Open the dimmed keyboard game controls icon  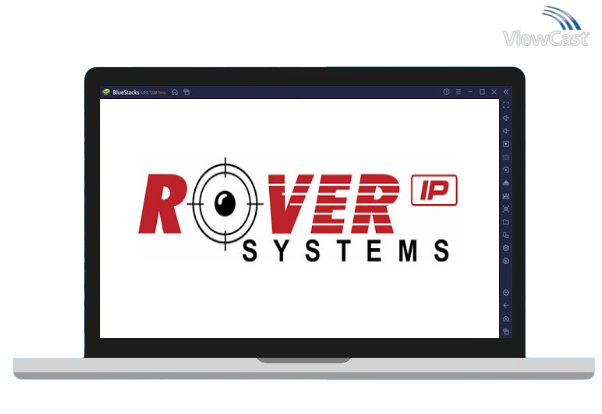(506, 157)
